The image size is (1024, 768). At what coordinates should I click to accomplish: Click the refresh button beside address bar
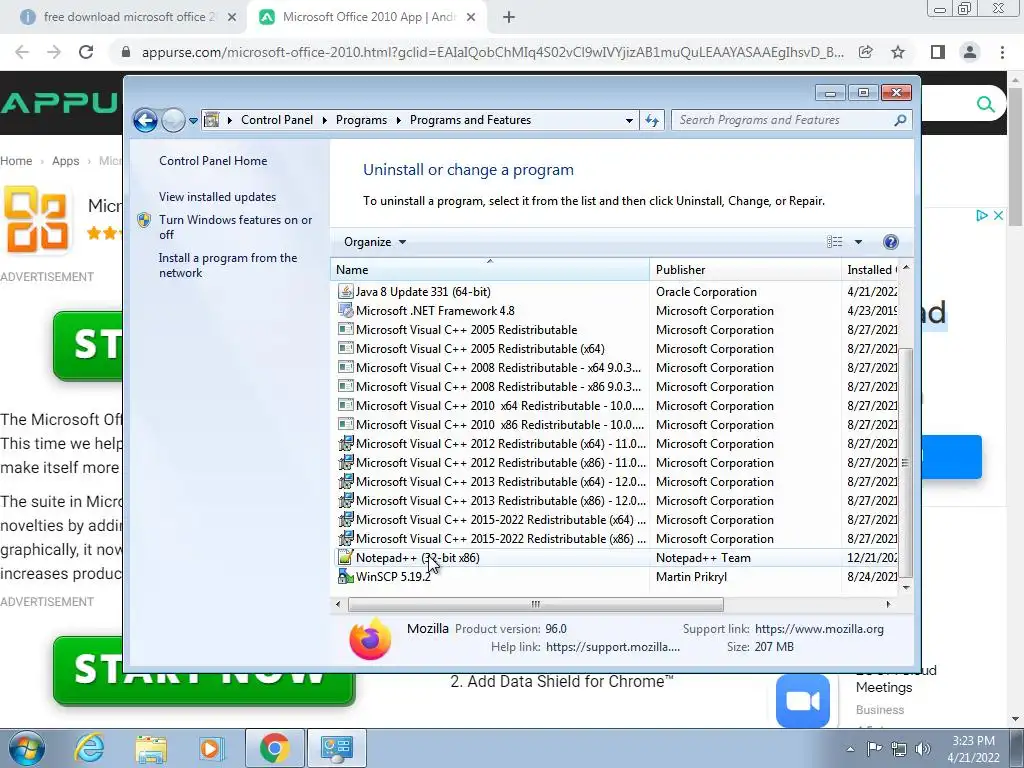click(652, 120)
